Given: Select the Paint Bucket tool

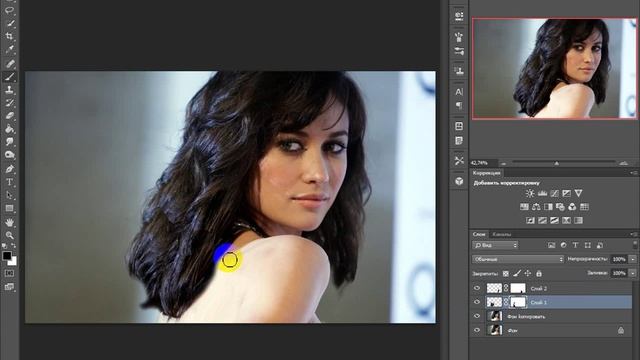Looking at the screenshot, I should (9, 129).
